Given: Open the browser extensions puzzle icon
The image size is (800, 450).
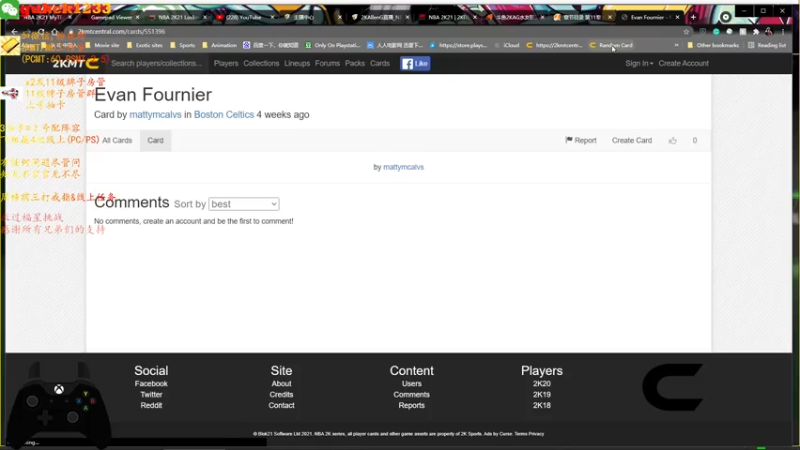Looking at the screenshot, I should tap(756, 32).
